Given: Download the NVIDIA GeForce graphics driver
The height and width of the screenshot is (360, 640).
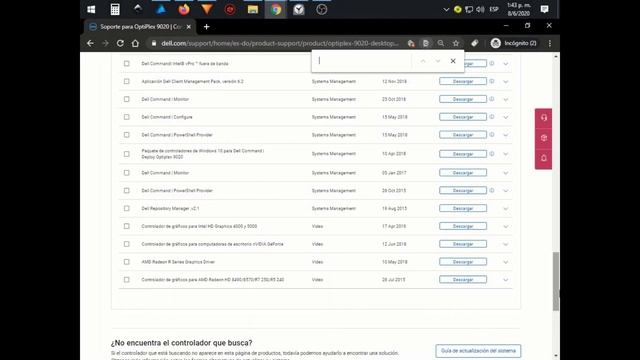Looking at the screenshot, I should [x=463, y=244].
